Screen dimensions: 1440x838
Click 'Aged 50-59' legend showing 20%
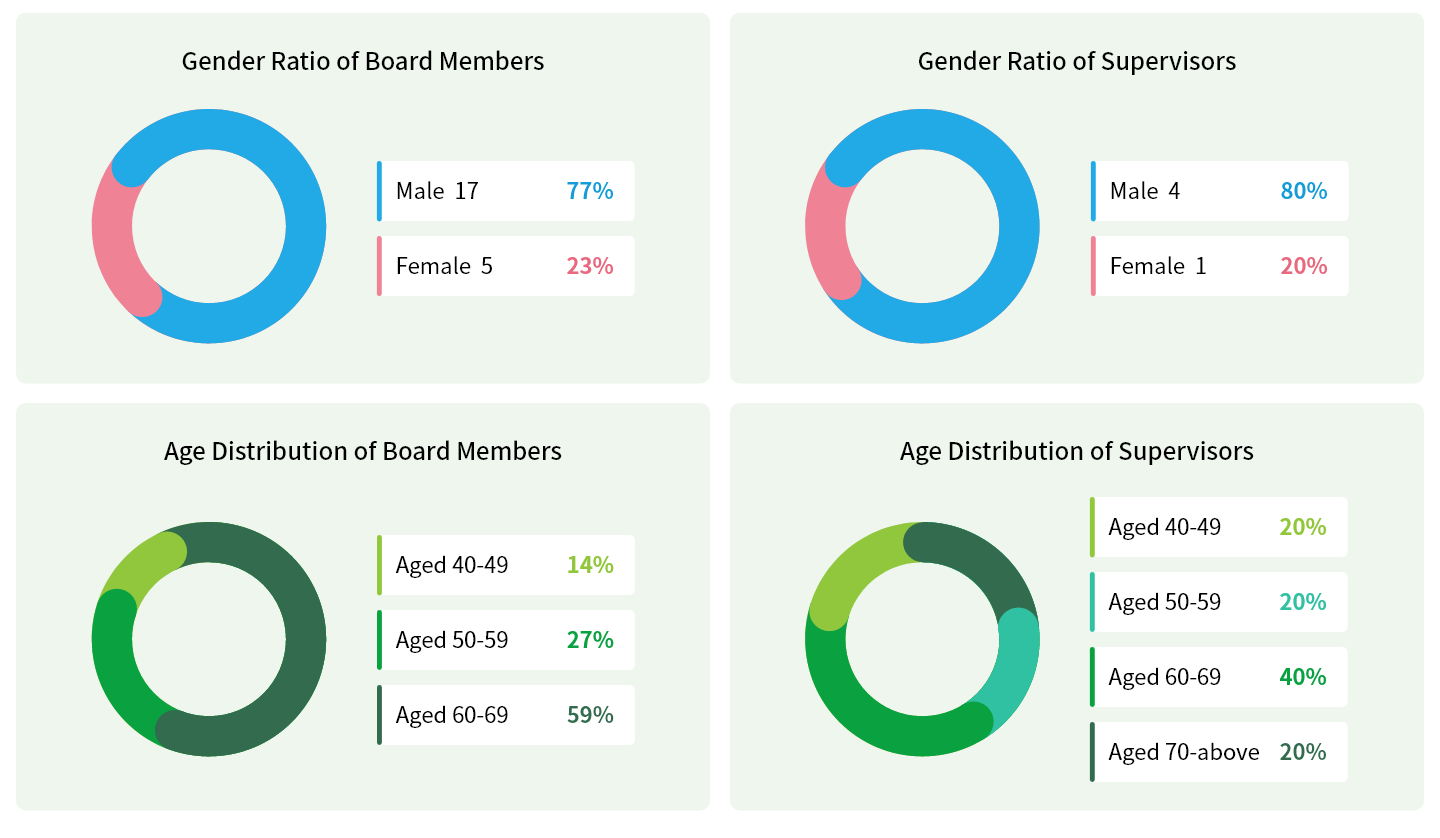tap(1218, 602)
